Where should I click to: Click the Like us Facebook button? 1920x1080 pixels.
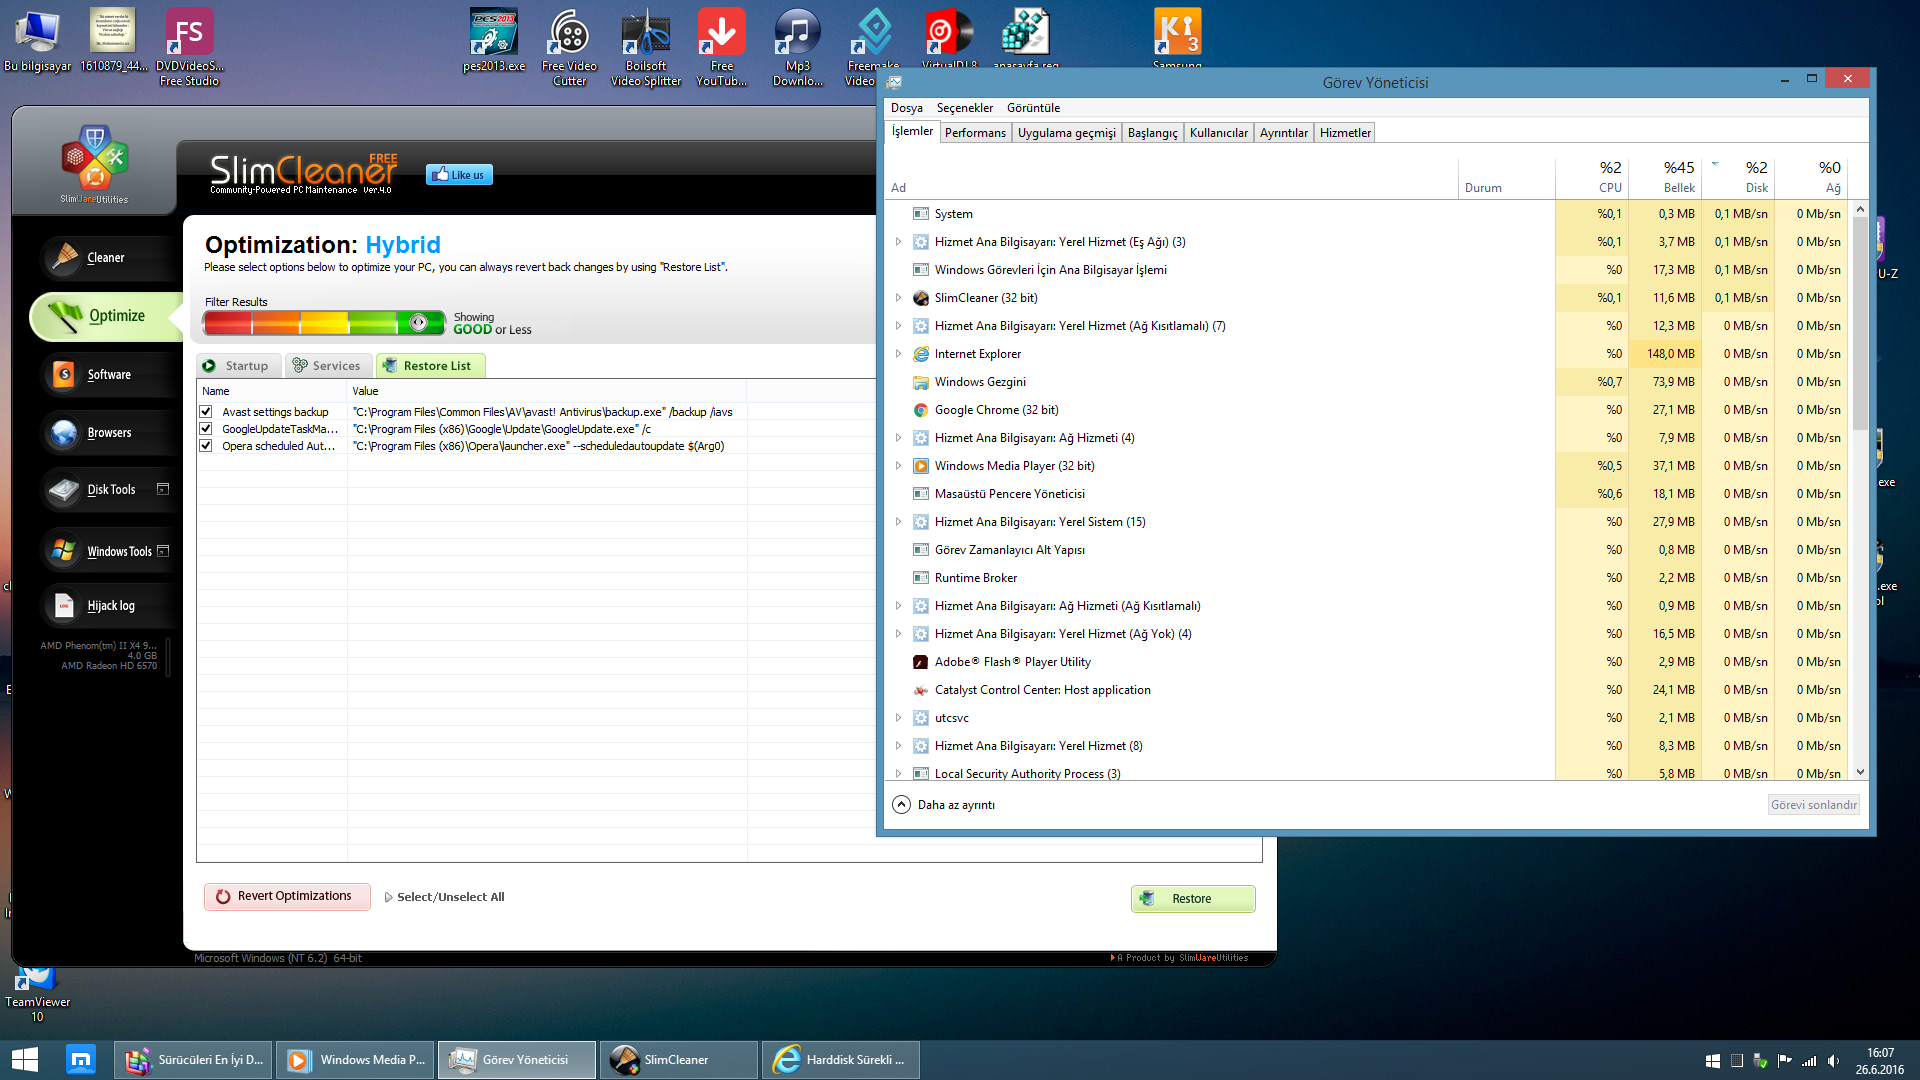[459, 175]
